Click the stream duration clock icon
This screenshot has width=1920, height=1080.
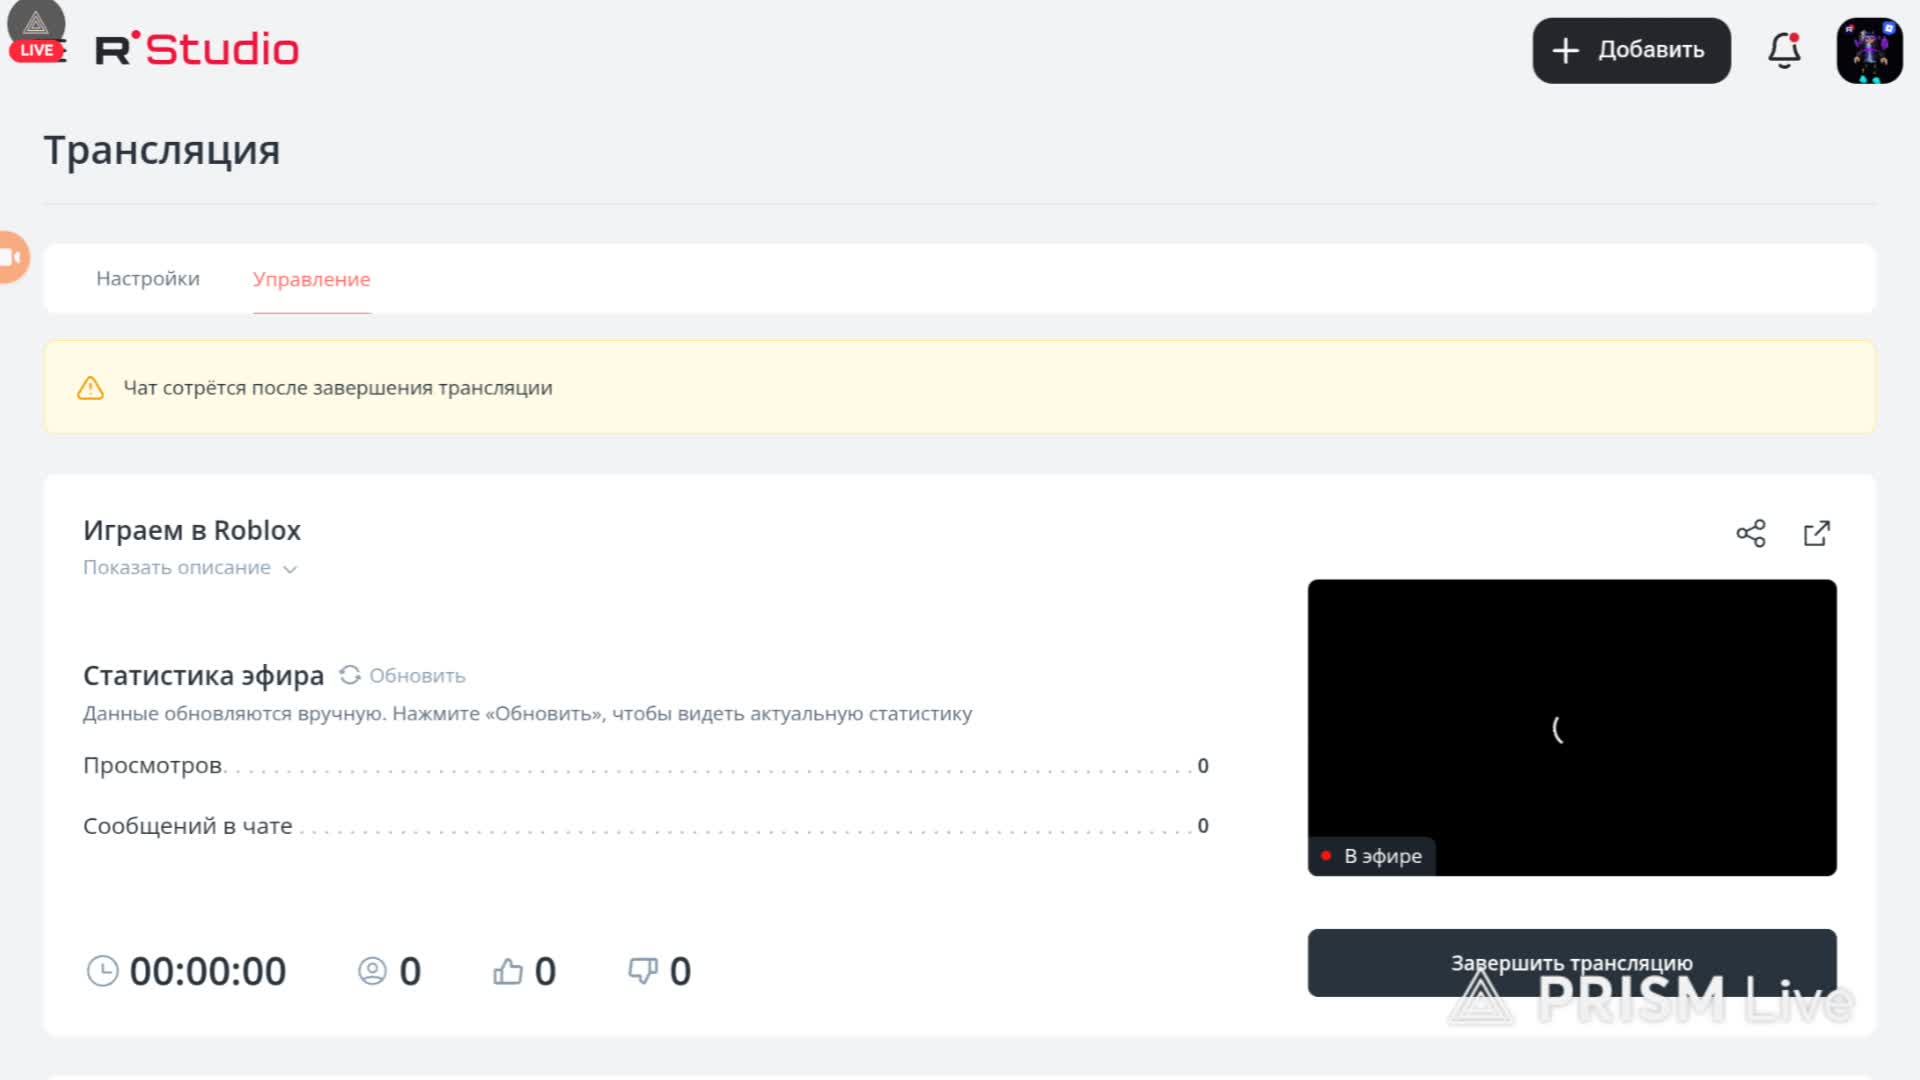(x=102, y=971)
